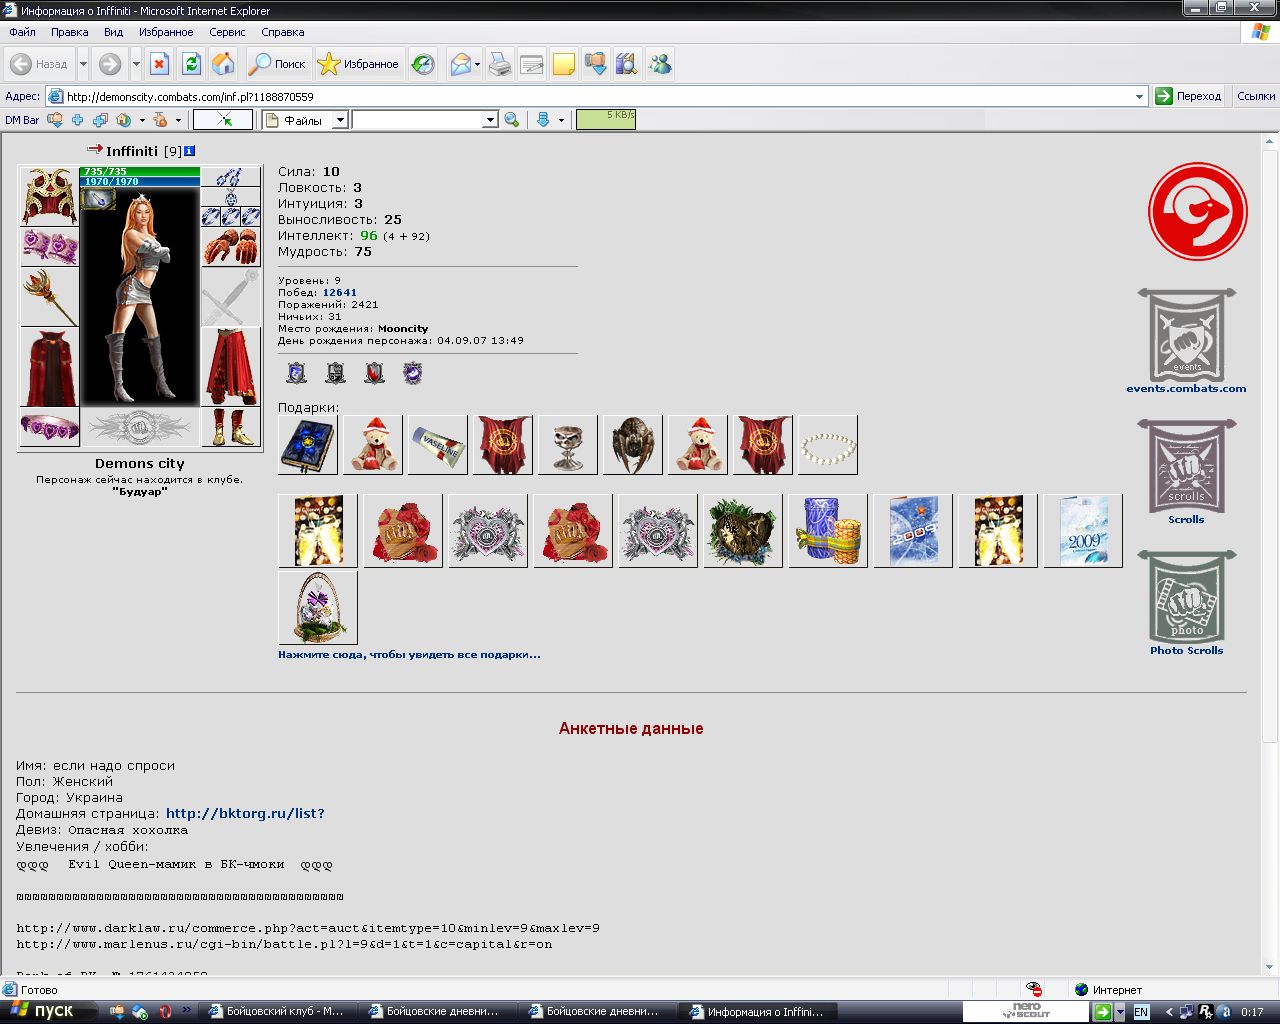Click the red robe armor slot icon
The height and width of the screenshot is (1024, 1280).
[49, 367]
